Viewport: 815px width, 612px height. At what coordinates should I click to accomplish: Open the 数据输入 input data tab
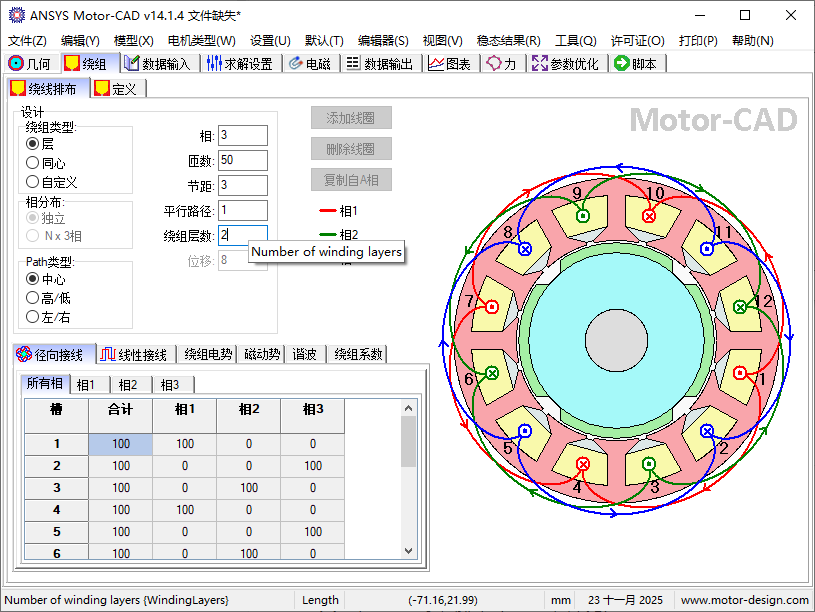click(x=158, y=63)
